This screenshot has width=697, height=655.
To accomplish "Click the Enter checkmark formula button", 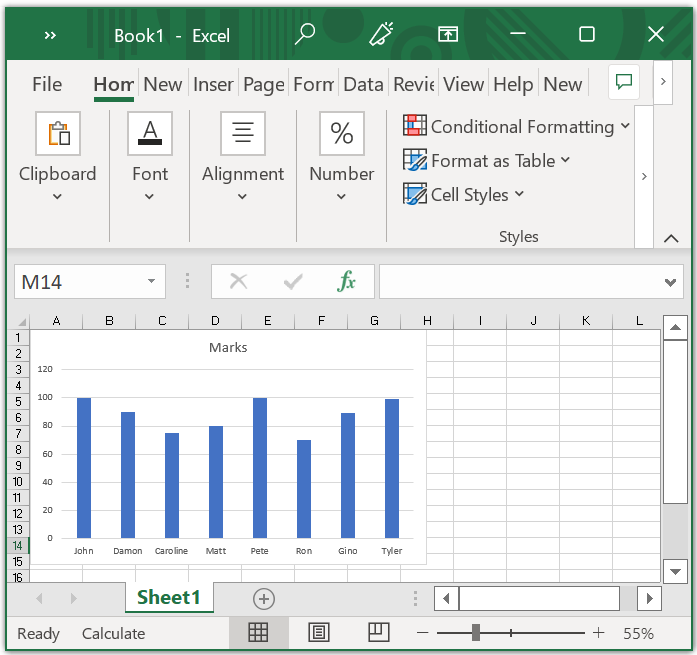I will [293, 281].
